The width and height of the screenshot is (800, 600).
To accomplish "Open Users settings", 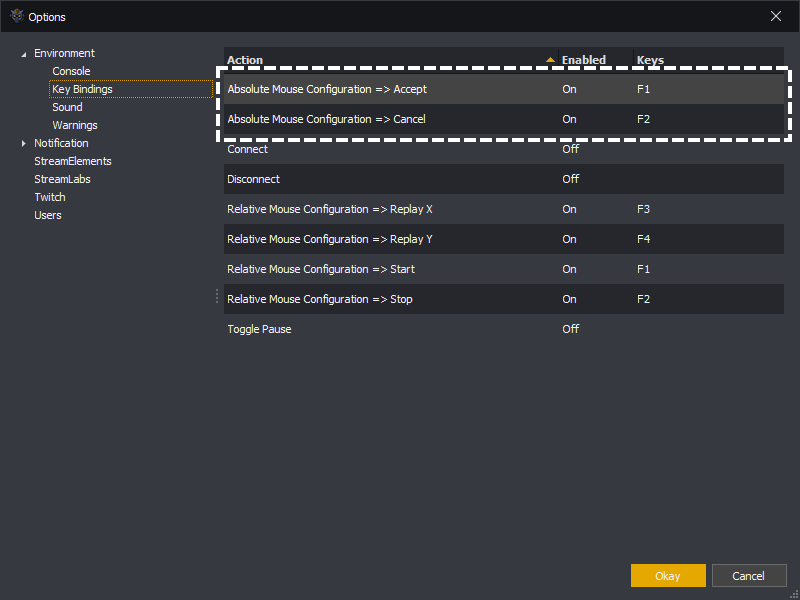I will (x=48, y=215).
